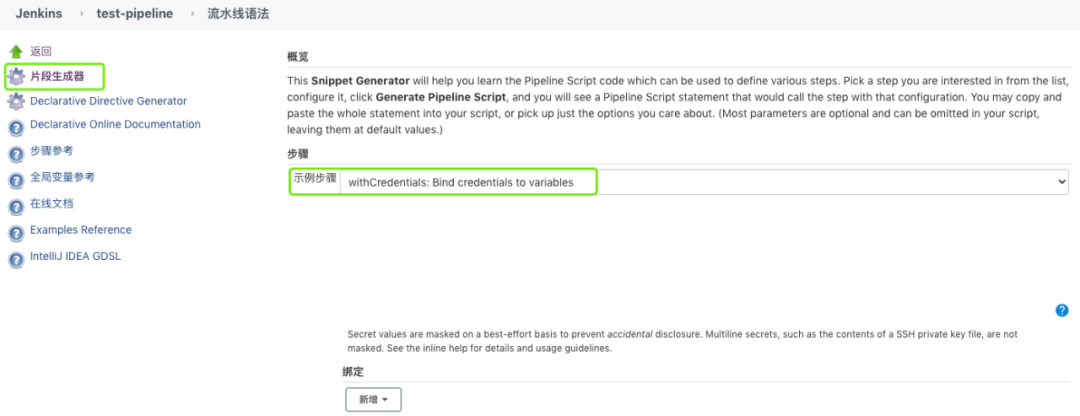
Task: Open the 全局变量参考 sidebar link
Action: [x=62, y=177]
